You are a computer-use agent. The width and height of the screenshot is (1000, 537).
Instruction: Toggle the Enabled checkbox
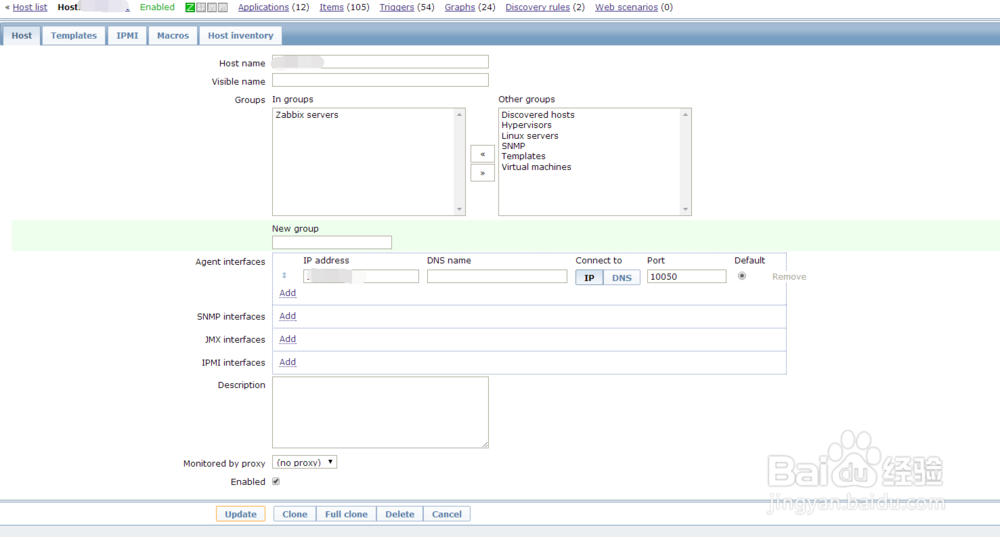click(276, 482)
